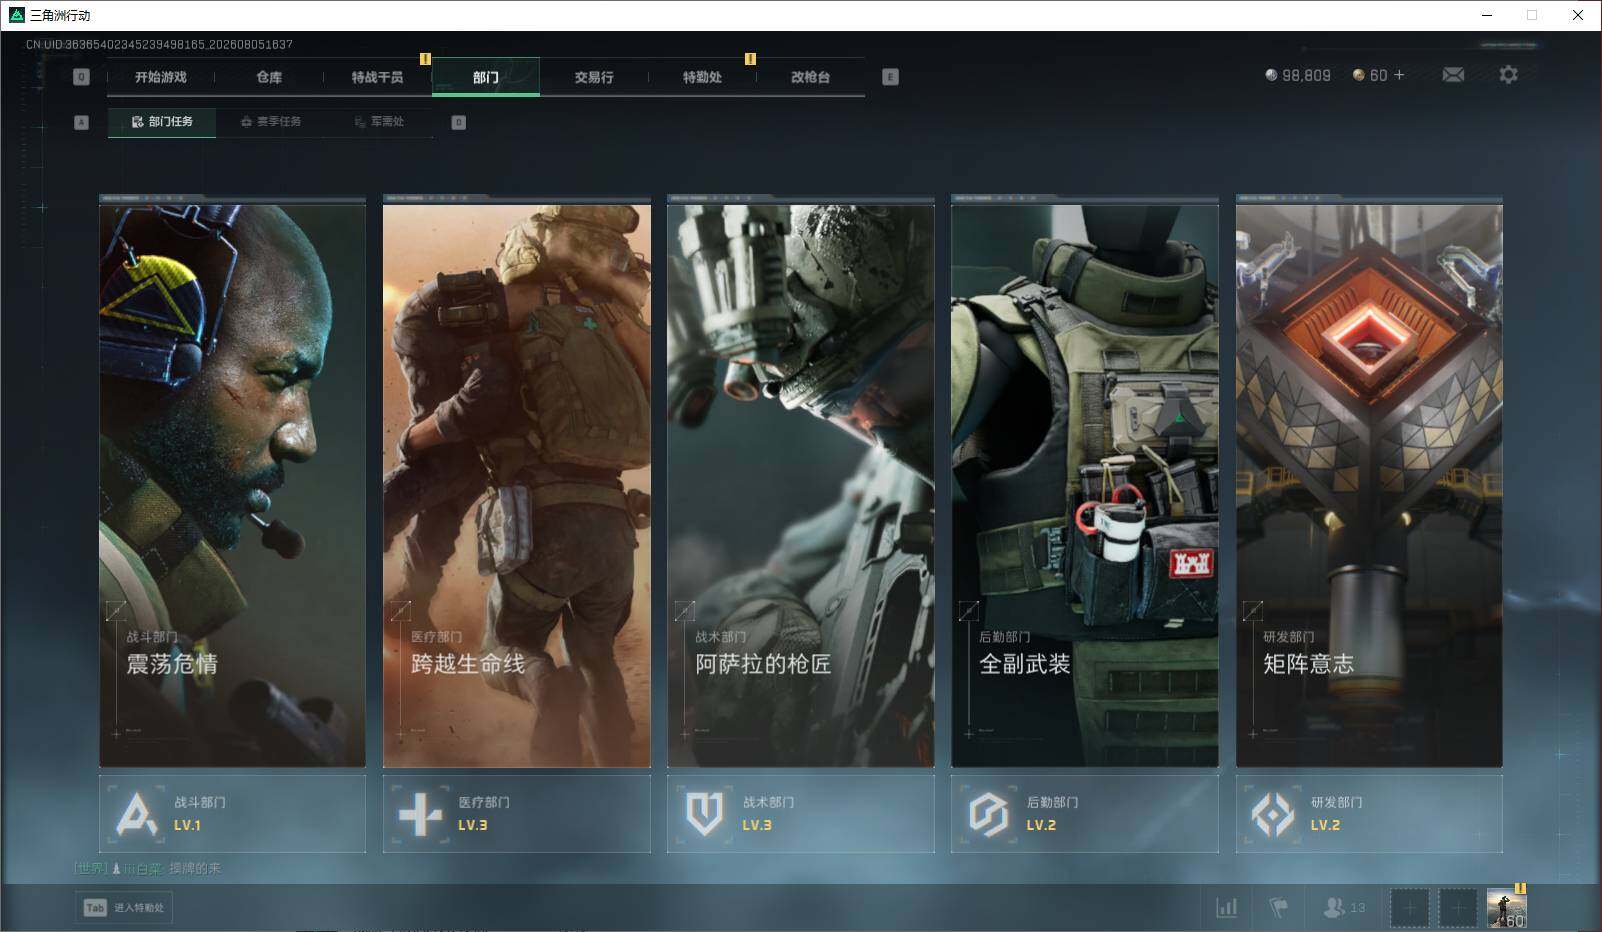Open the 仓库 tab

click(x=269, y=77)
